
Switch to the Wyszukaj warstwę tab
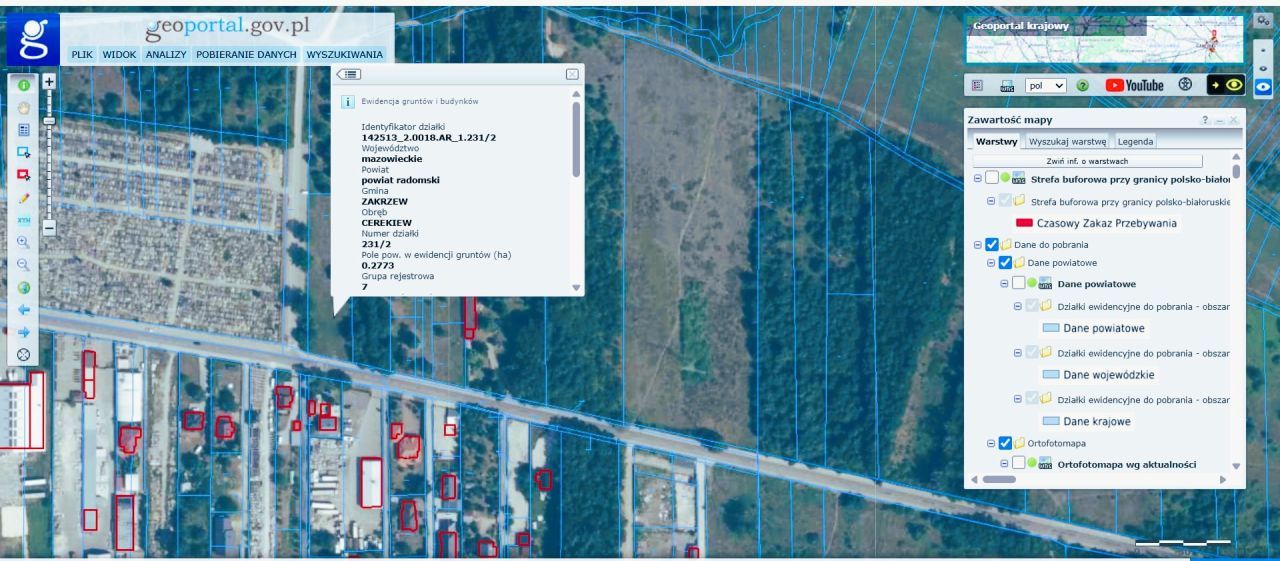[x=1067, y=142]
